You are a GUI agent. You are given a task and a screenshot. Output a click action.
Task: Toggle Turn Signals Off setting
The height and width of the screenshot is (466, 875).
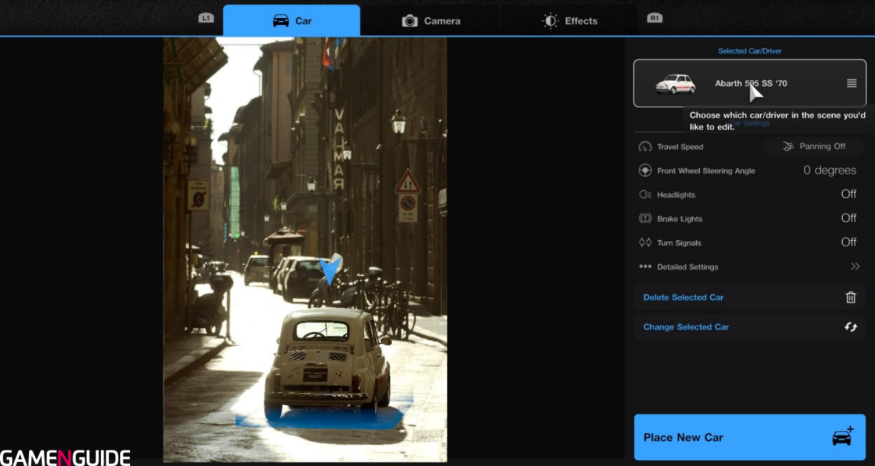pos(848,242)
